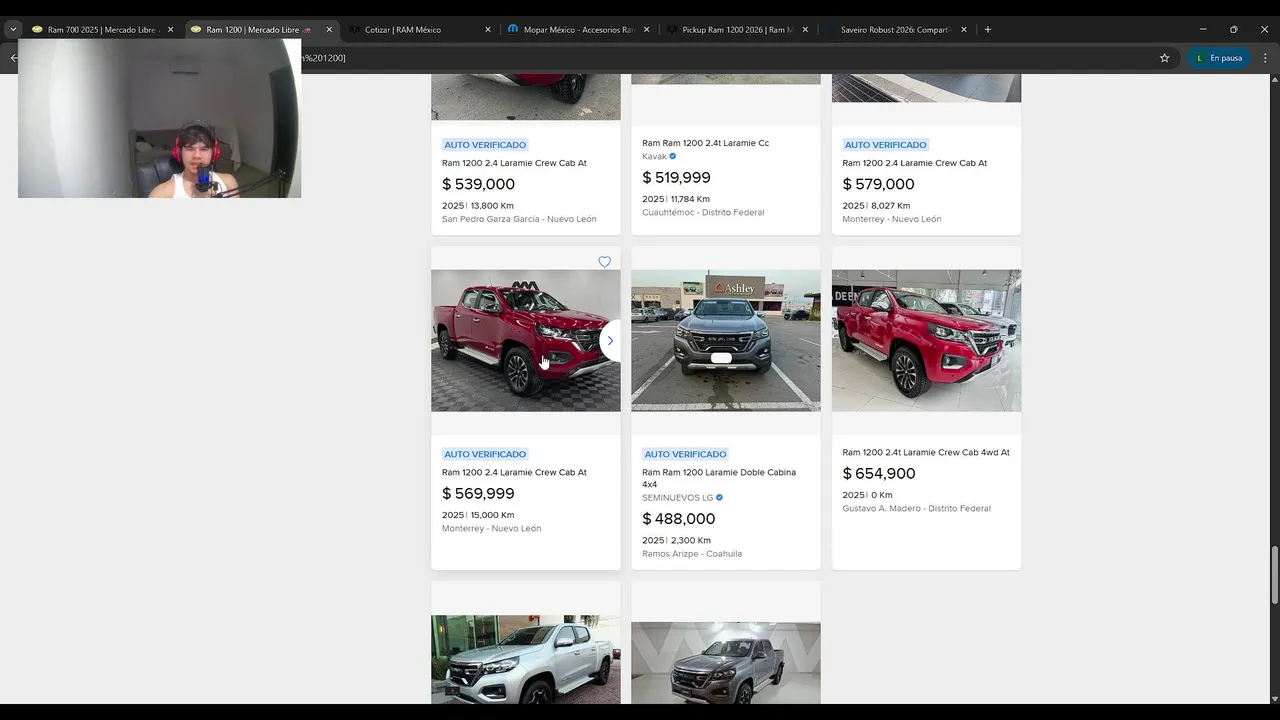Click the SEMINUEVOS LG seller name
This screenshot has height=720, width=1280.
point(677,497)
